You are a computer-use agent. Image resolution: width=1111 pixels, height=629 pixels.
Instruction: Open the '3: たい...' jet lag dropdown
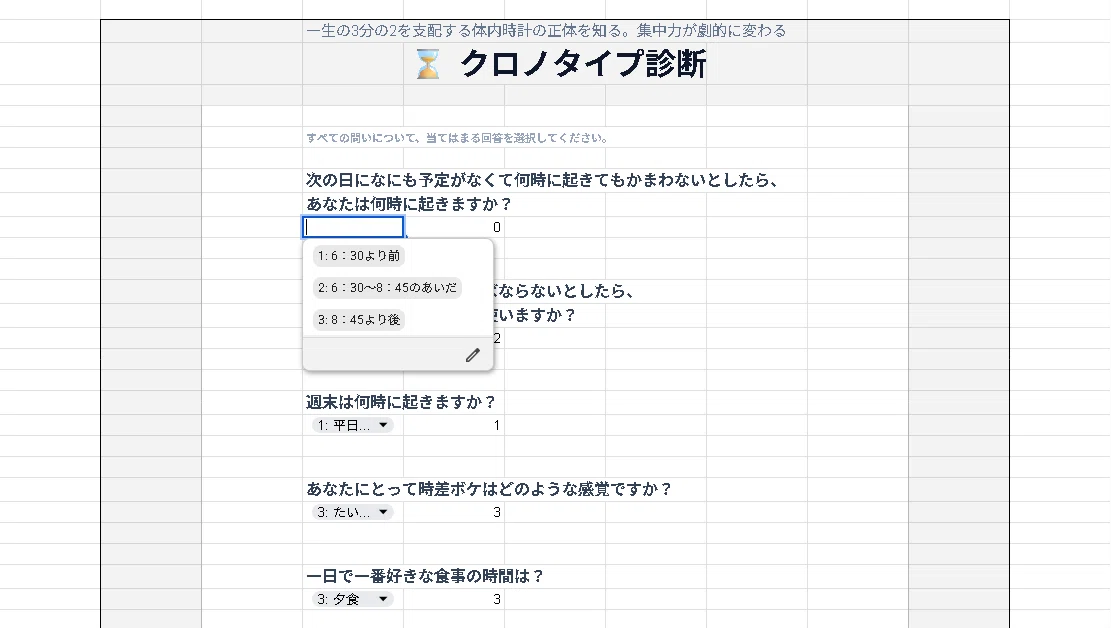click(352, 512)
